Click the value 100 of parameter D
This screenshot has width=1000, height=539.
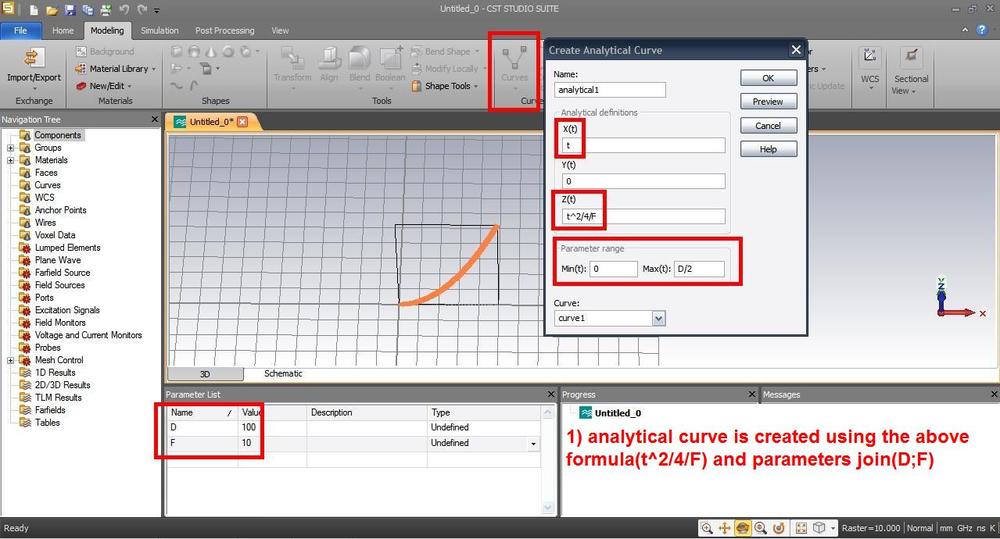point(249,427)
